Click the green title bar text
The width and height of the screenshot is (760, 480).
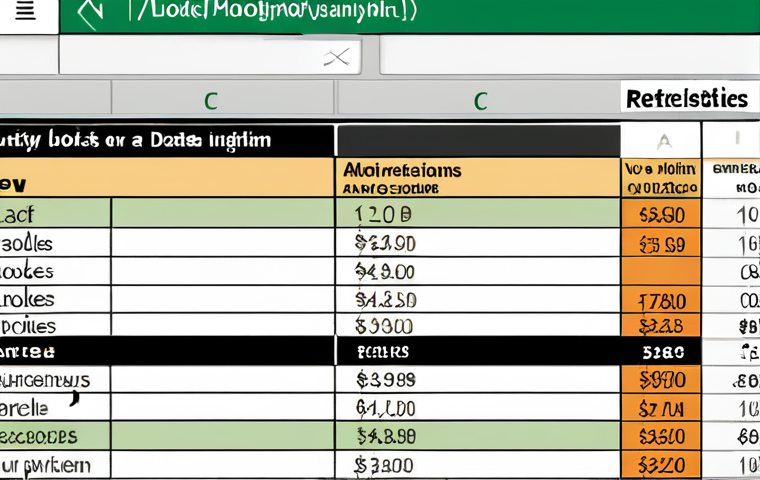pyautogui.click(x=276, y=11)
